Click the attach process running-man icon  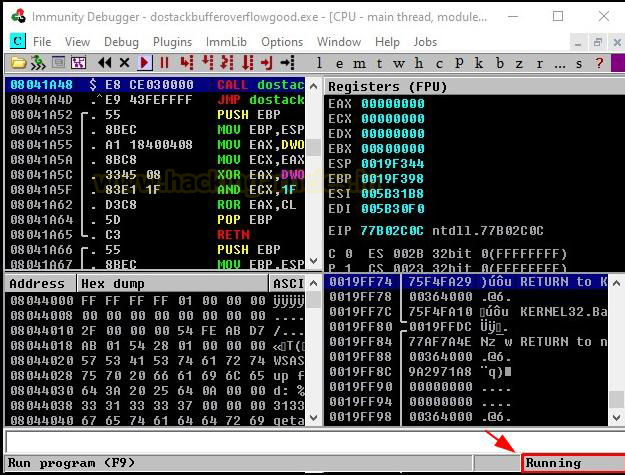(x=38, y=63)
